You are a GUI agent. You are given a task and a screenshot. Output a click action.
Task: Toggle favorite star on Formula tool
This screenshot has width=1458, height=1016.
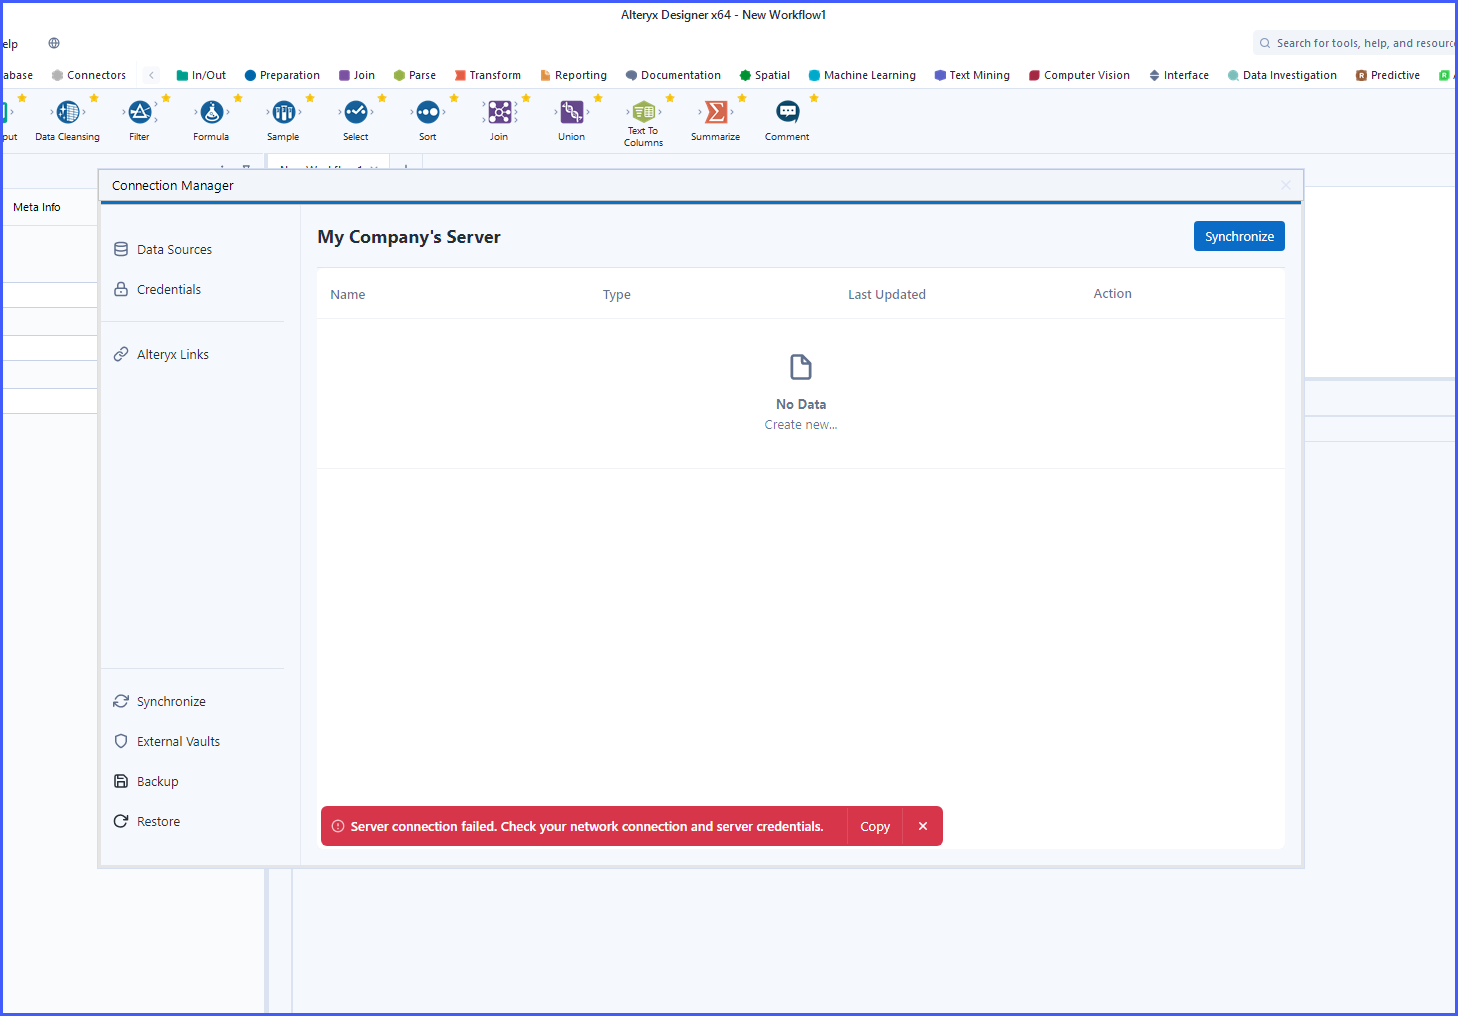pos(238,98)
